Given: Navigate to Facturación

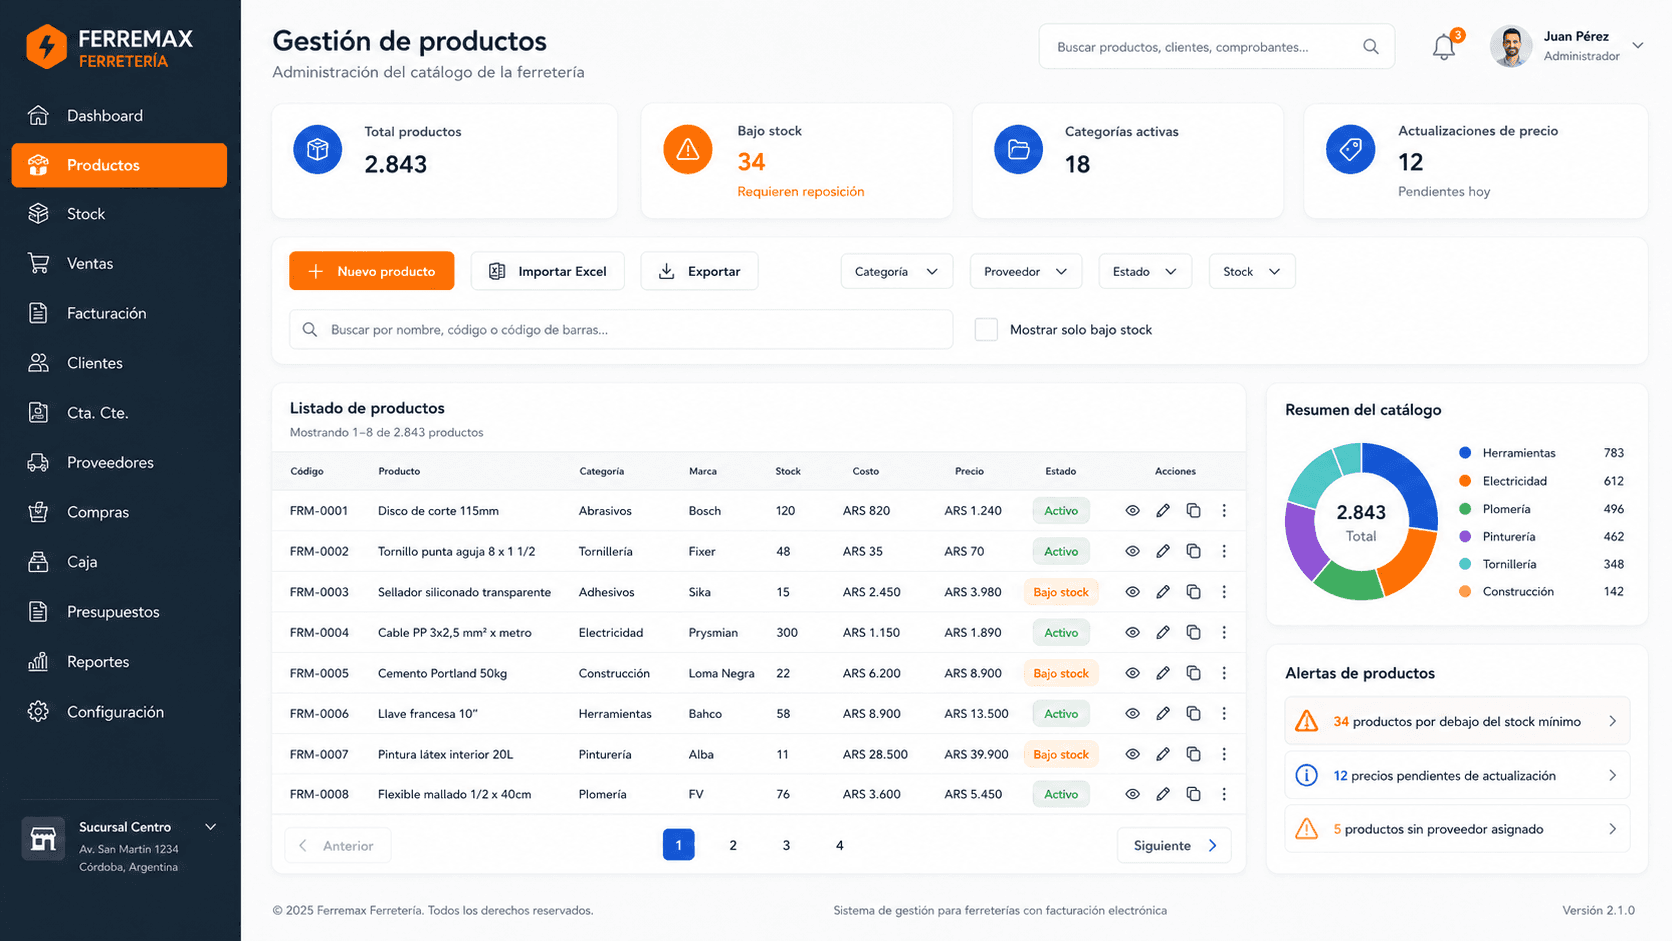Looking at the screenshot, I should click(x=119, y=313).
